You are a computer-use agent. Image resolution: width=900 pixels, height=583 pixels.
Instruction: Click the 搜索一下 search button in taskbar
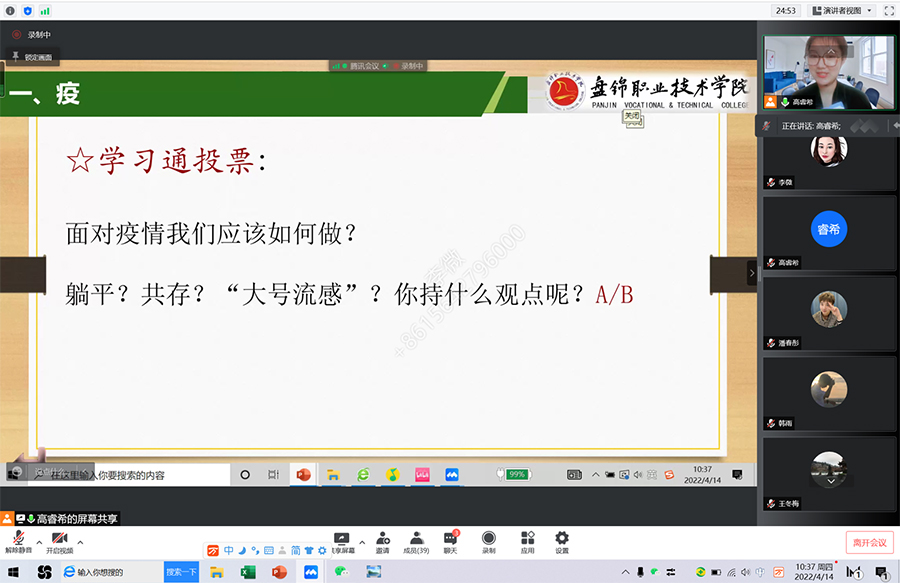pos(181,572)
